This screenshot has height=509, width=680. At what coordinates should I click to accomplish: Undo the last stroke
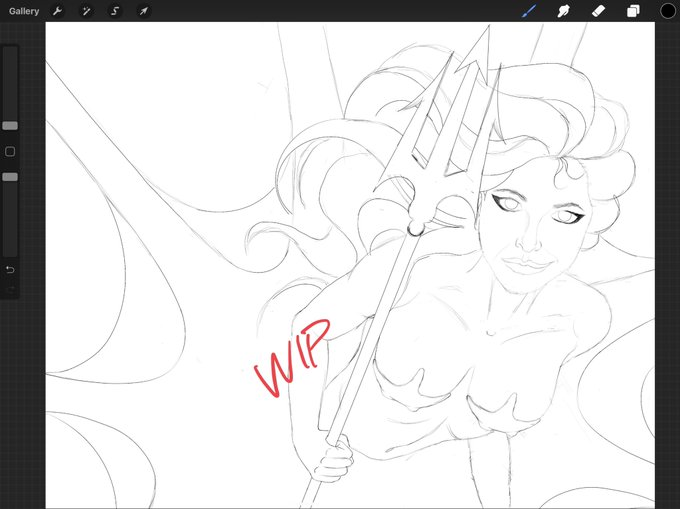point(10,270)
